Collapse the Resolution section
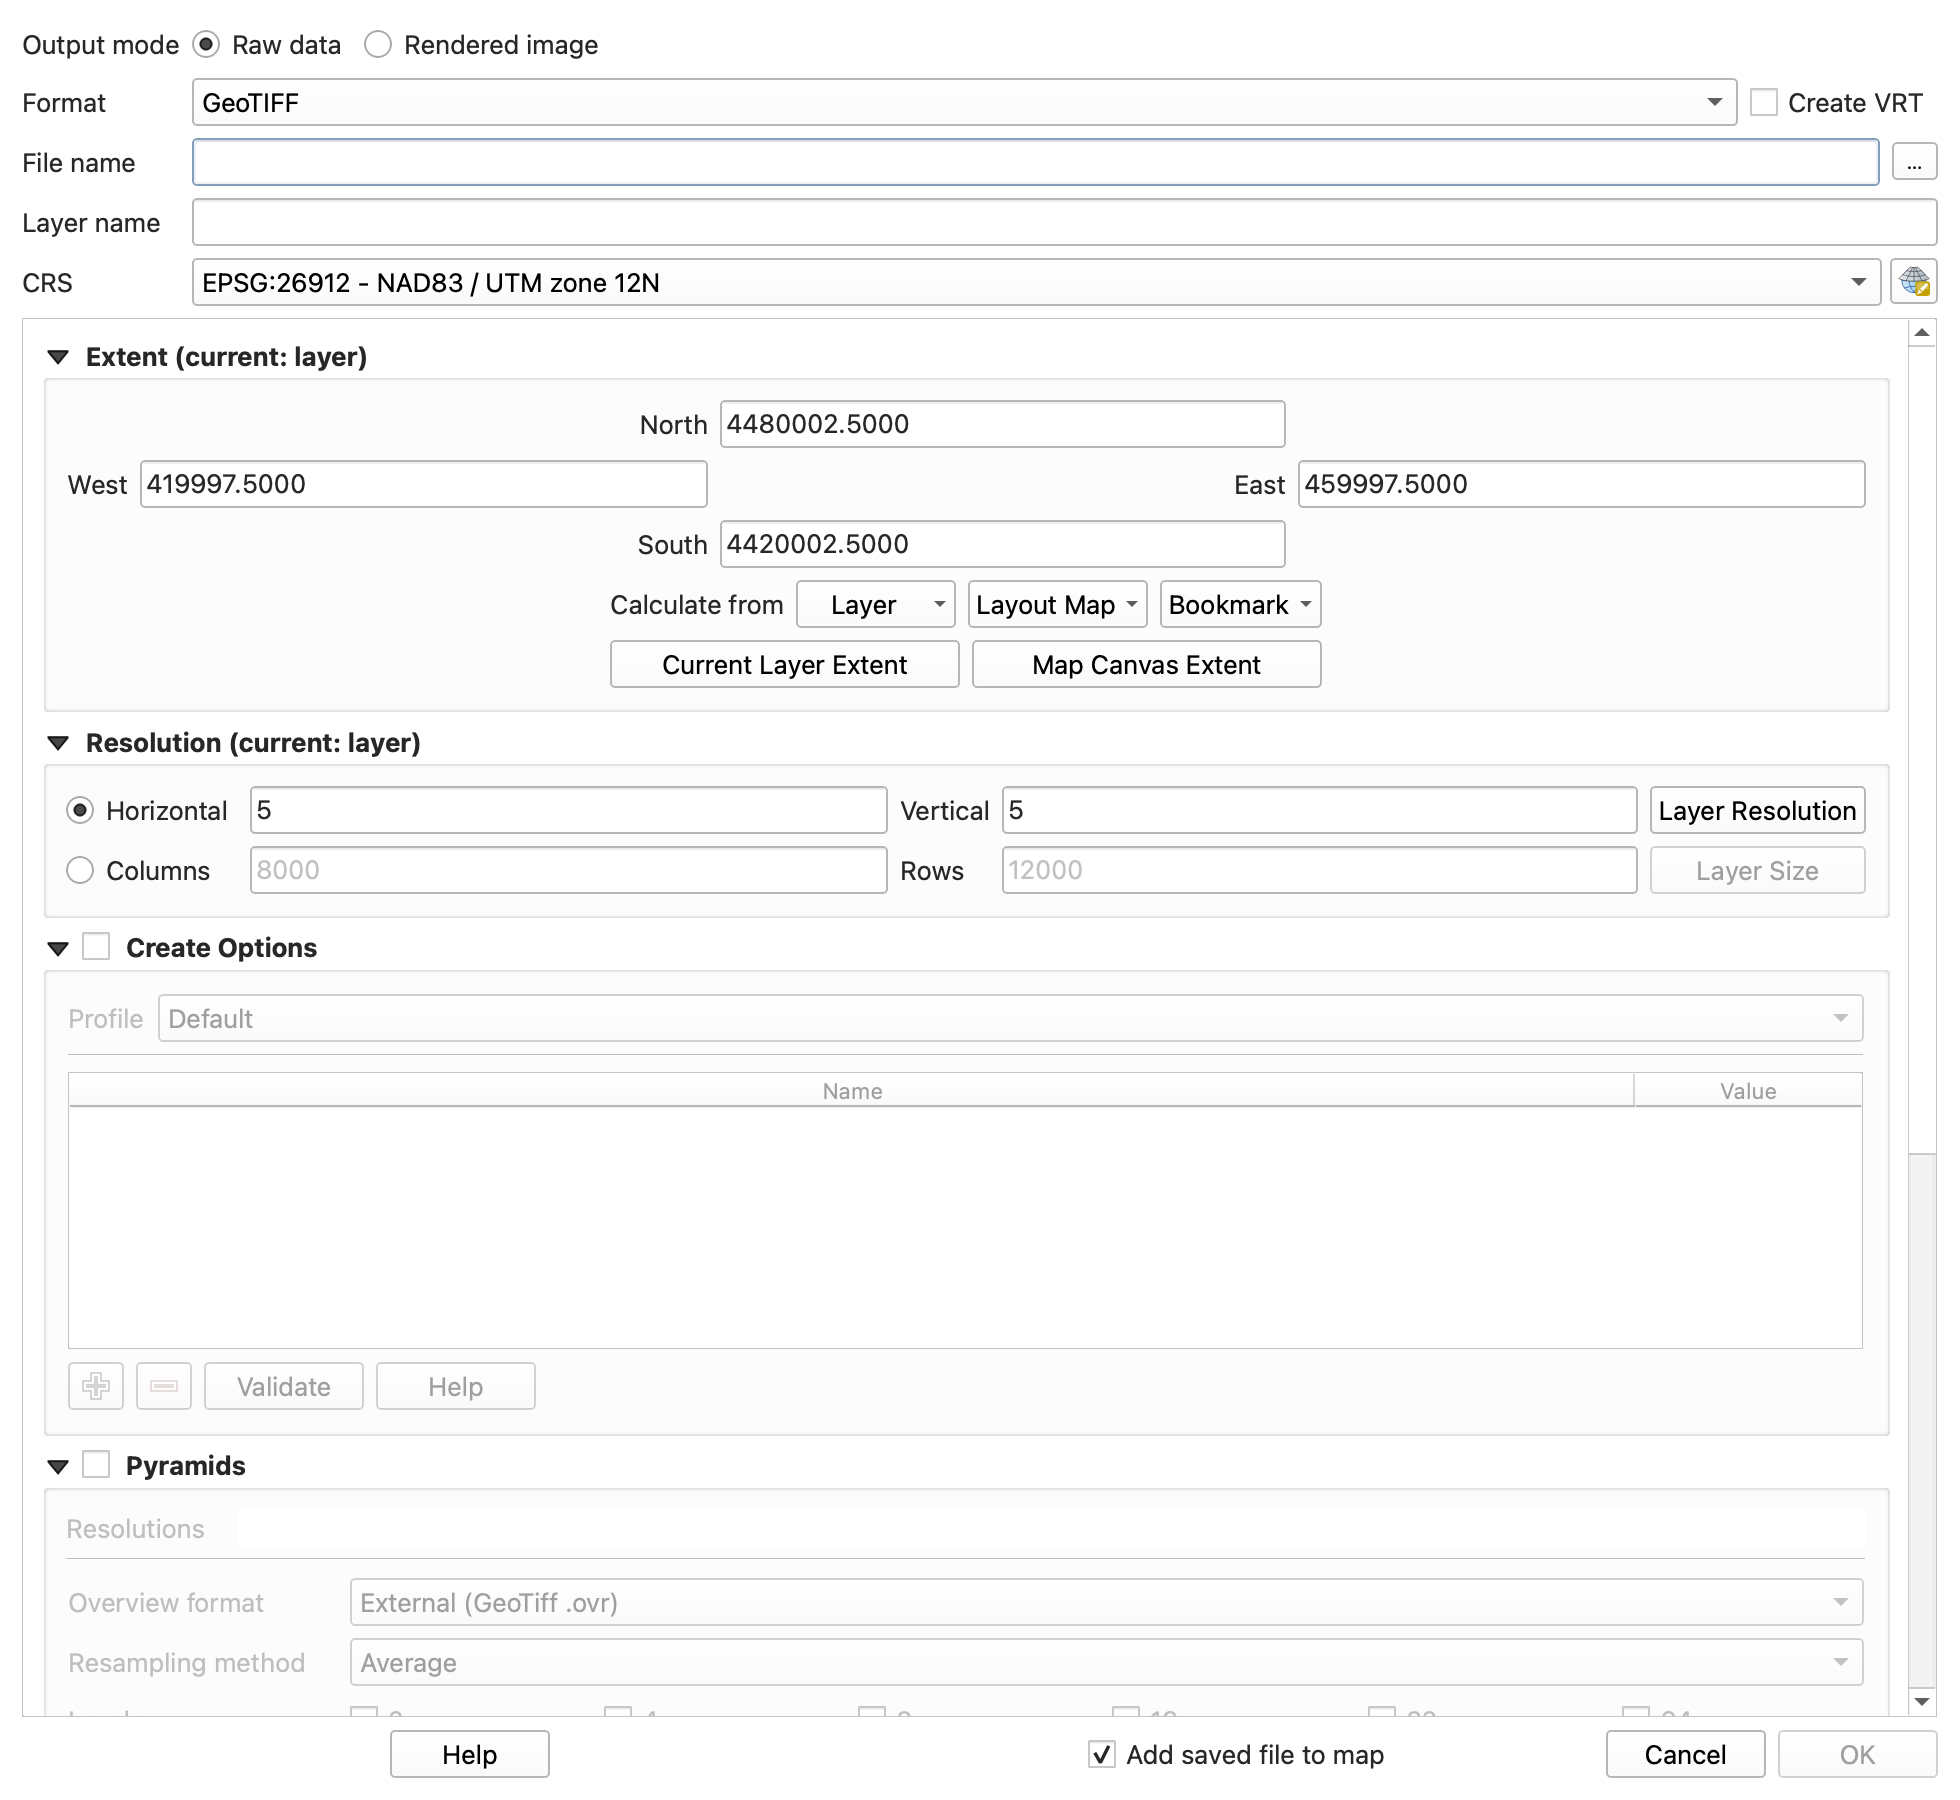 click(x=58, y=743)
